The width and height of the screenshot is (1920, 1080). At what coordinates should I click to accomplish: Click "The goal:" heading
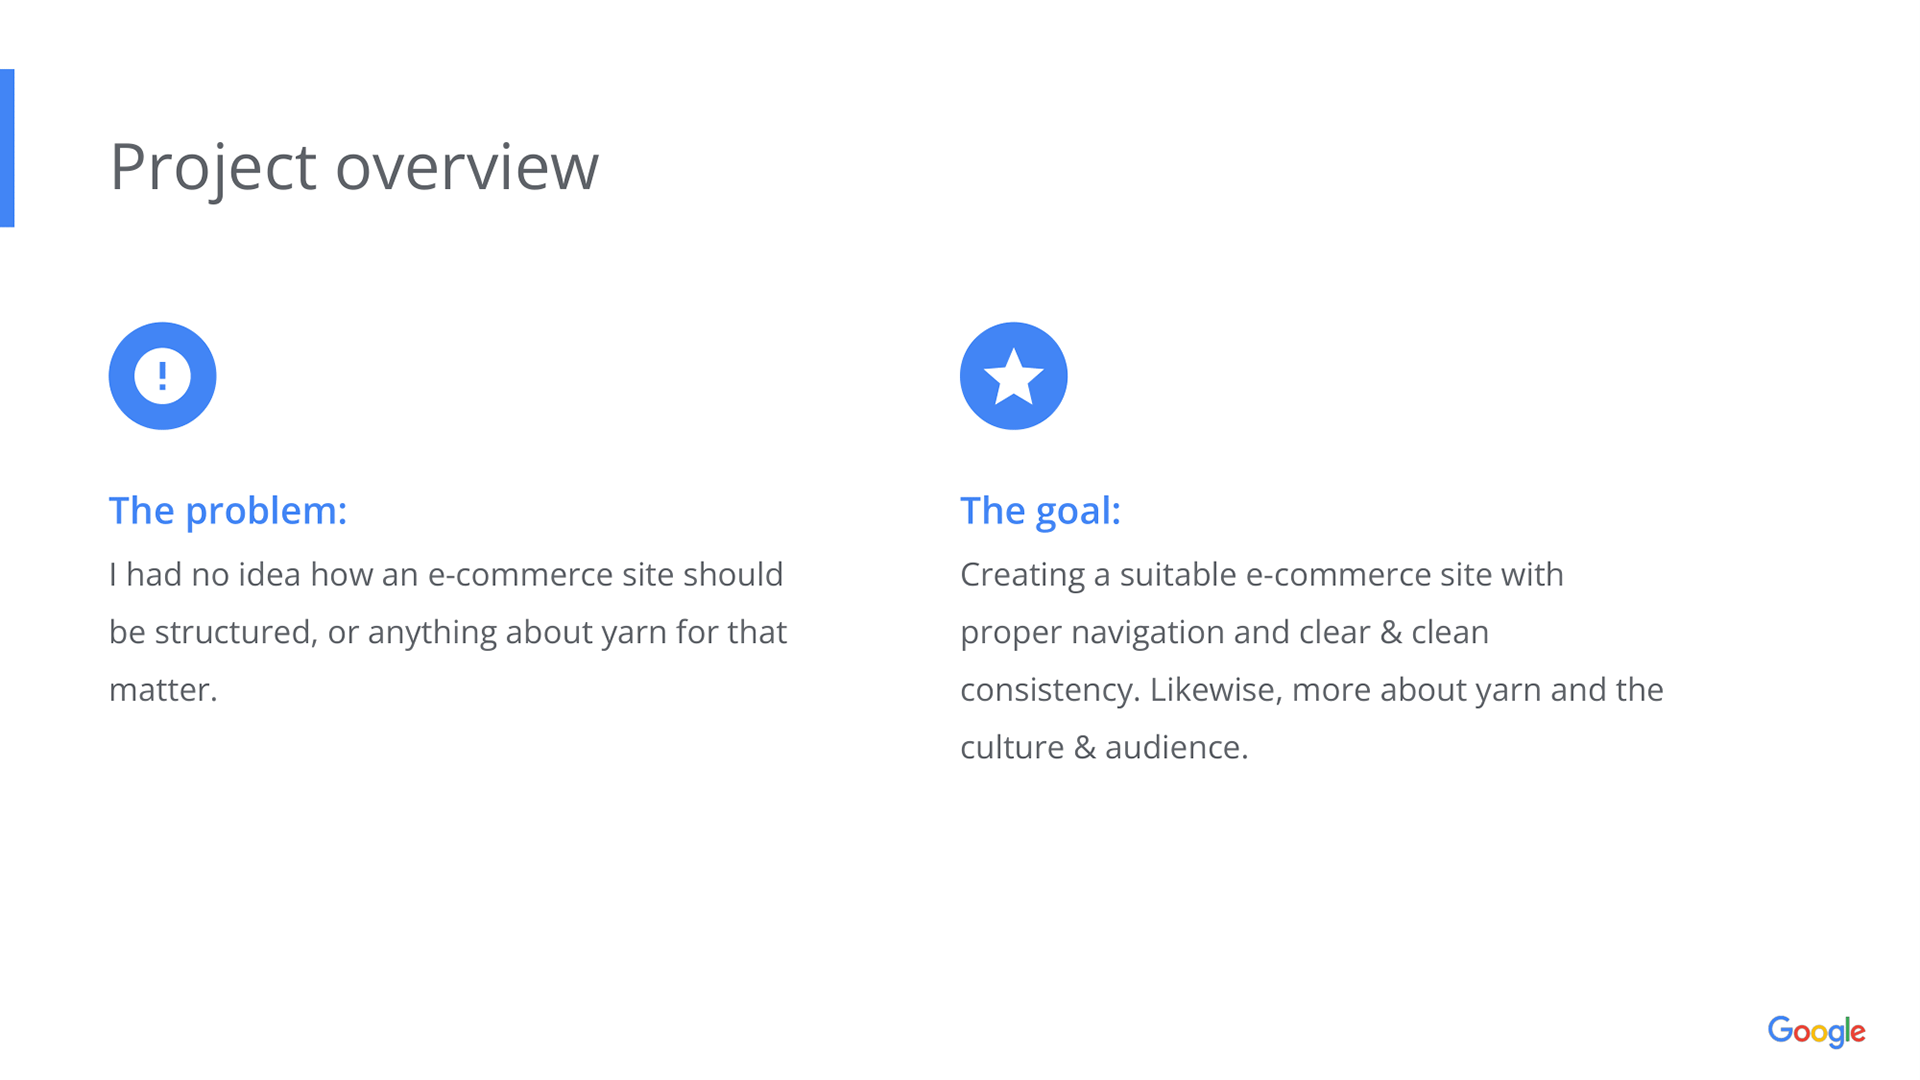(x=1040, y=511)
